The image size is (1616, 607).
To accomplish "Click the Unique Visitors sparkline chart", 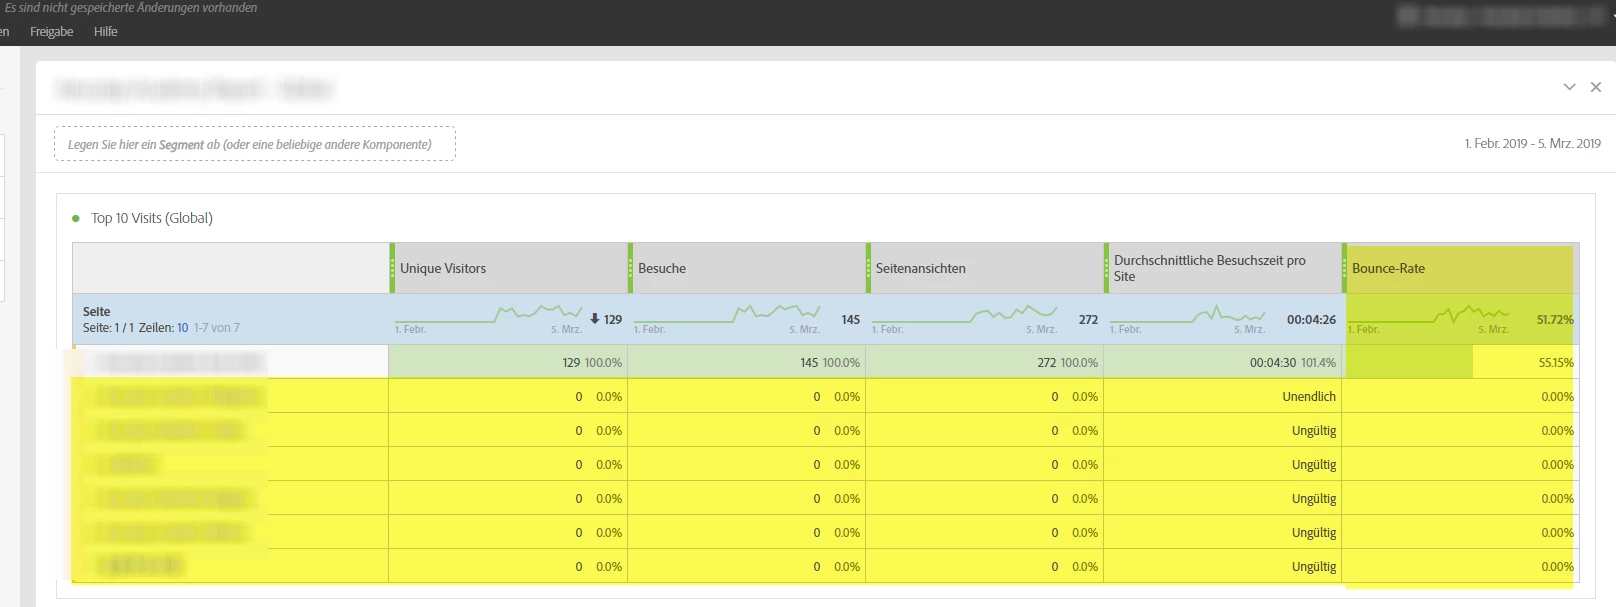I will tap(489, 315).
